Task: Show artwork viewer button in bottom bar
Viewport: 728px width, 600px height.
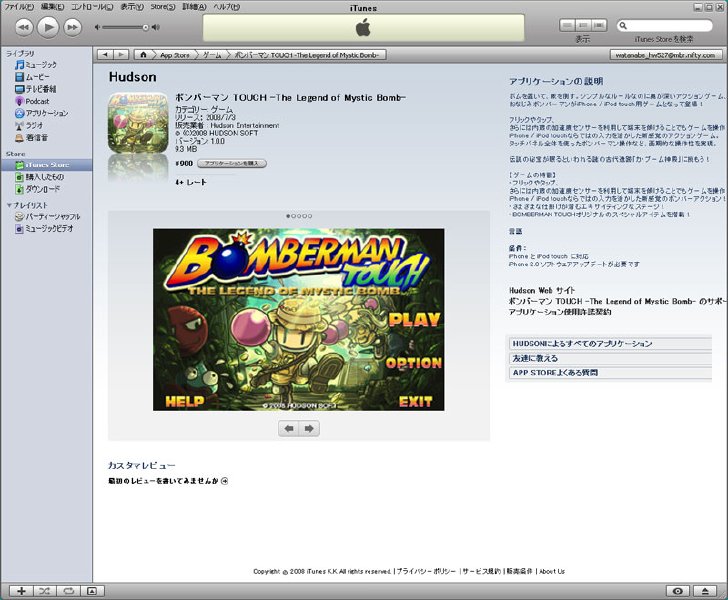Action: coord(92,591)
